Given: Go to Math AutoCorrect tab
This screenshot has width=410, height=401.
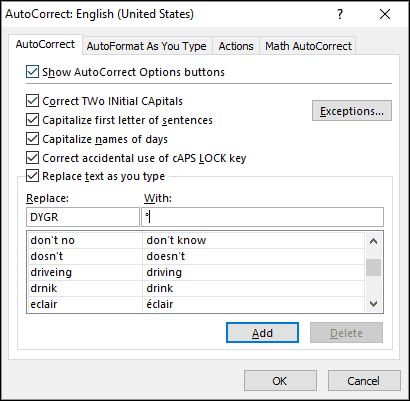Looking at the screenshot, I should pos(308,46).
